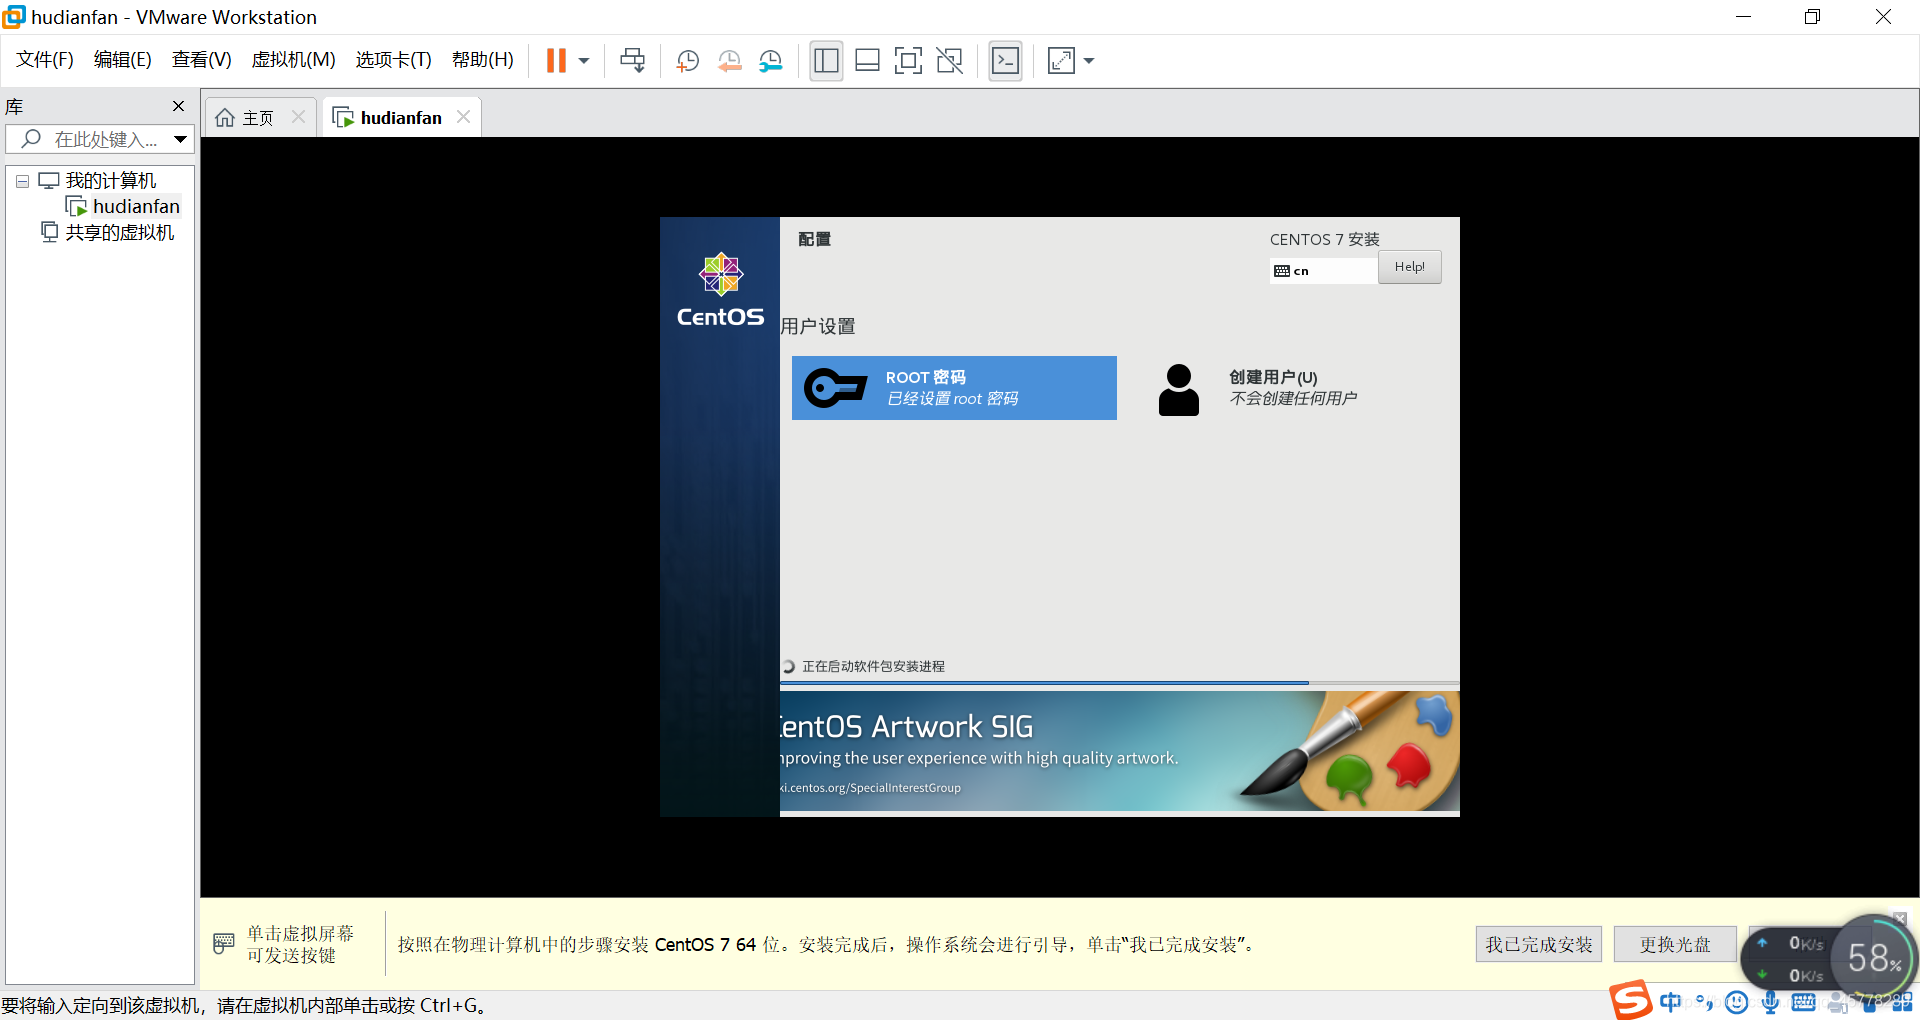Revert to the previous snapshot icon
The image size is (1920, 1020).
pyautogui.click(x=729, y=61)
